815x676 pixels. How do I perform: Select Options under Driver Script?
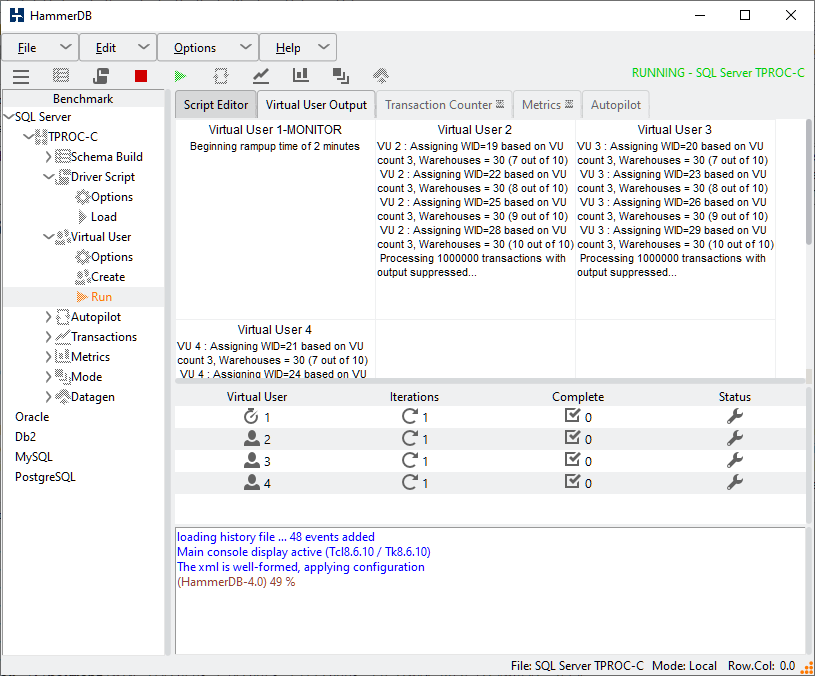[112, 197]
